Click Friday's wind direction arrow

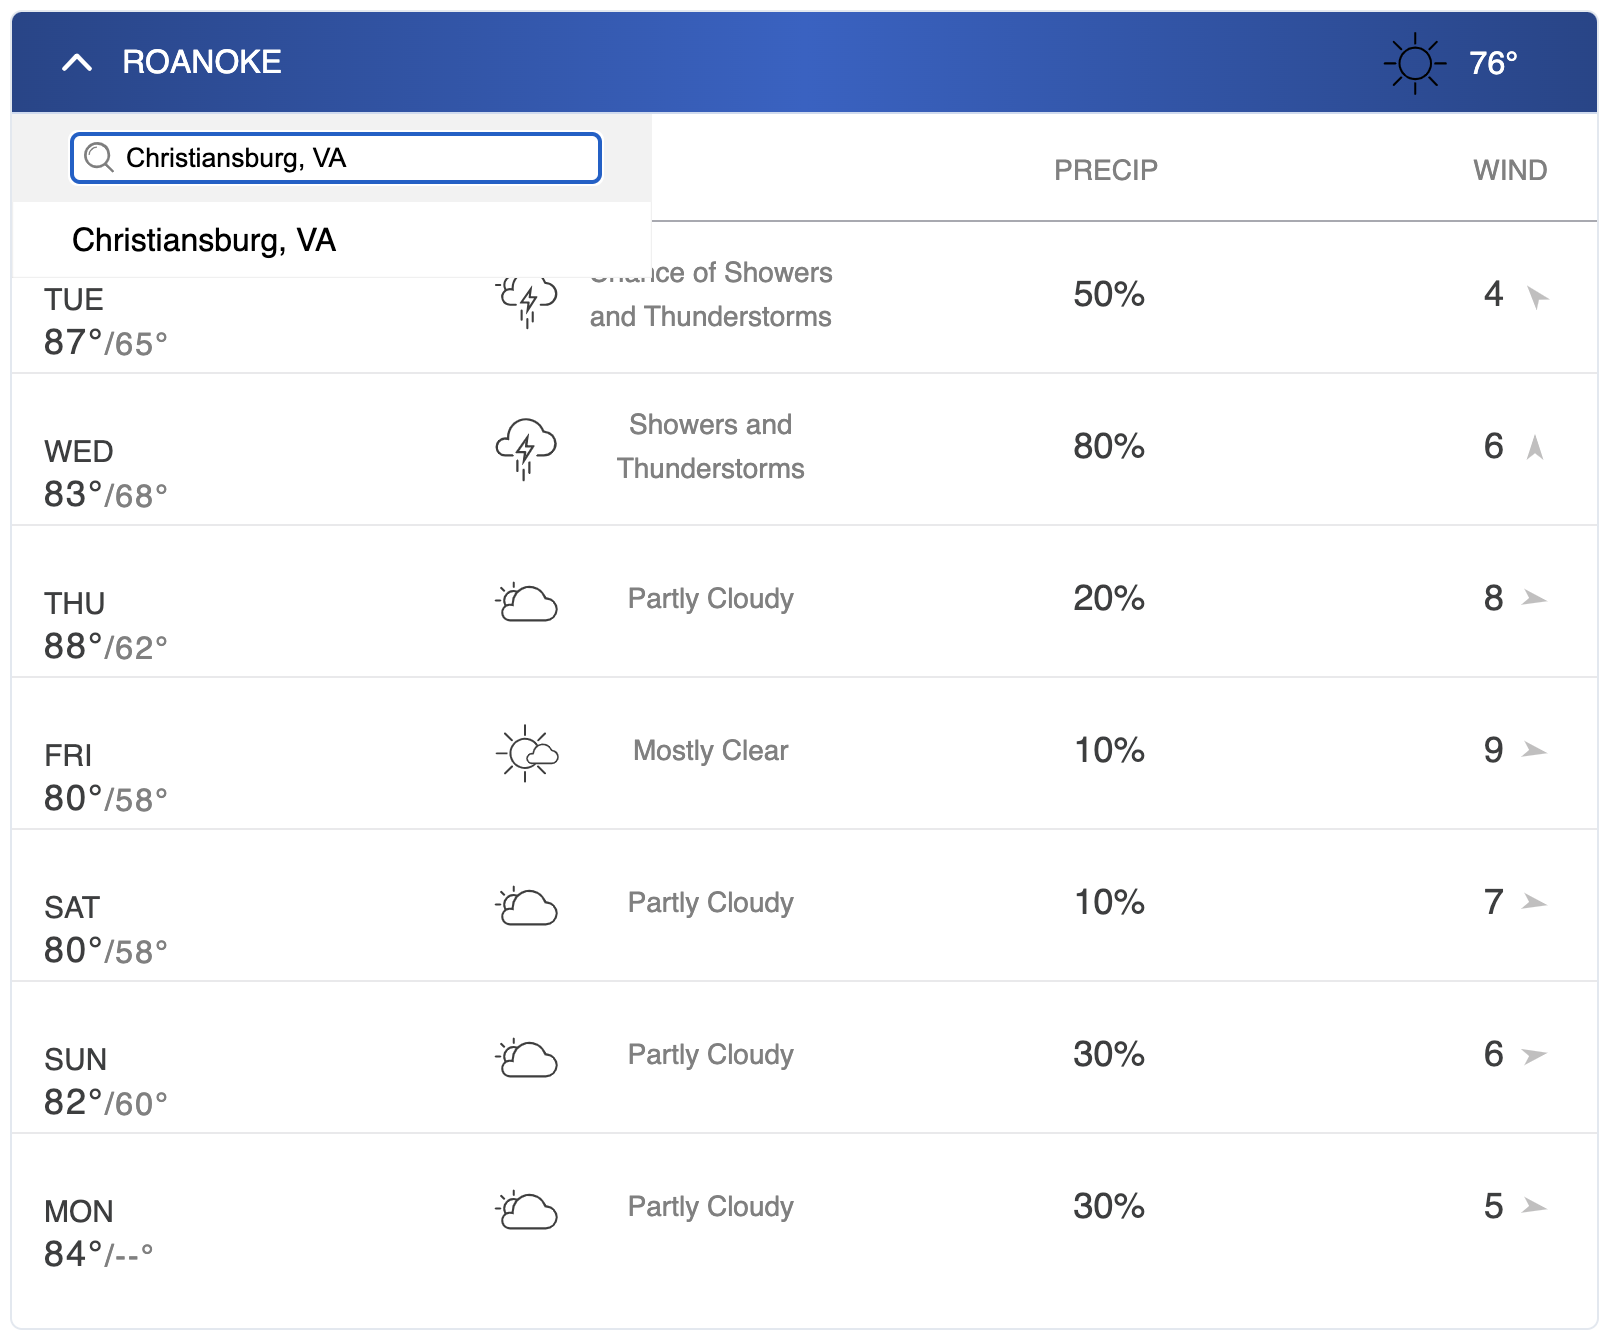tap(1534, 750)
